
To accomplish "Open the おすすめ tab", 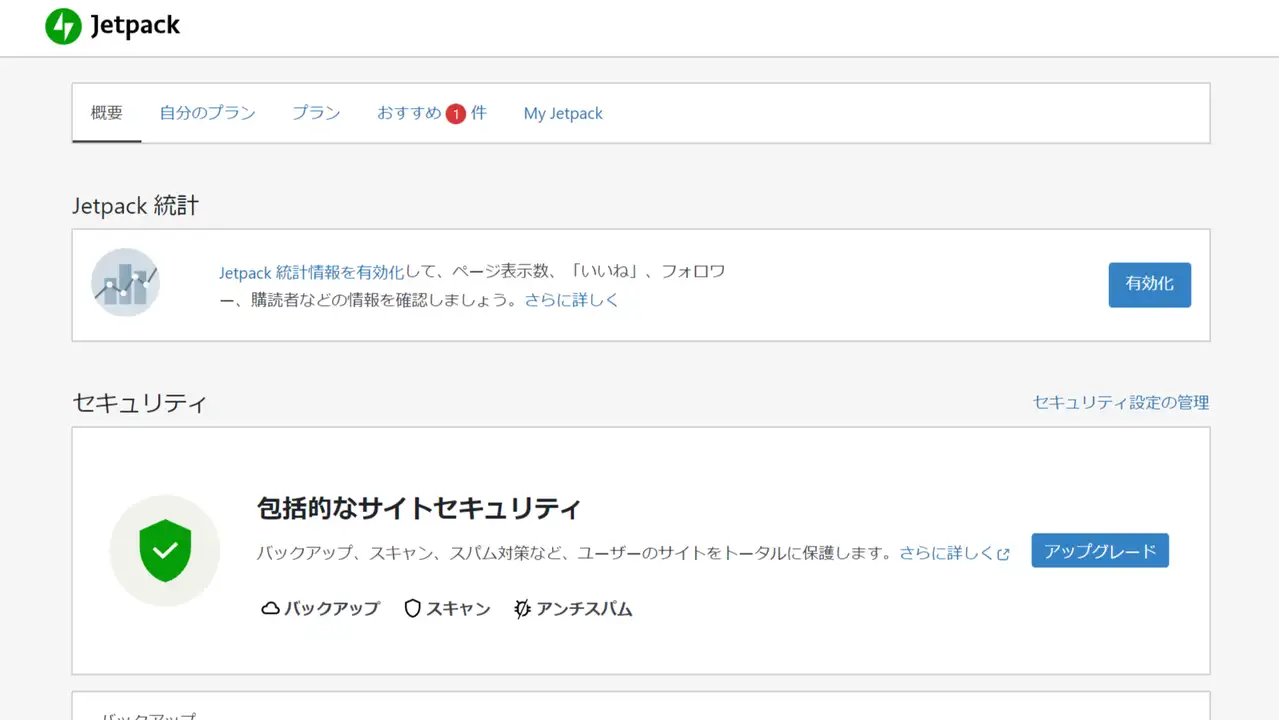I will 431,113.
